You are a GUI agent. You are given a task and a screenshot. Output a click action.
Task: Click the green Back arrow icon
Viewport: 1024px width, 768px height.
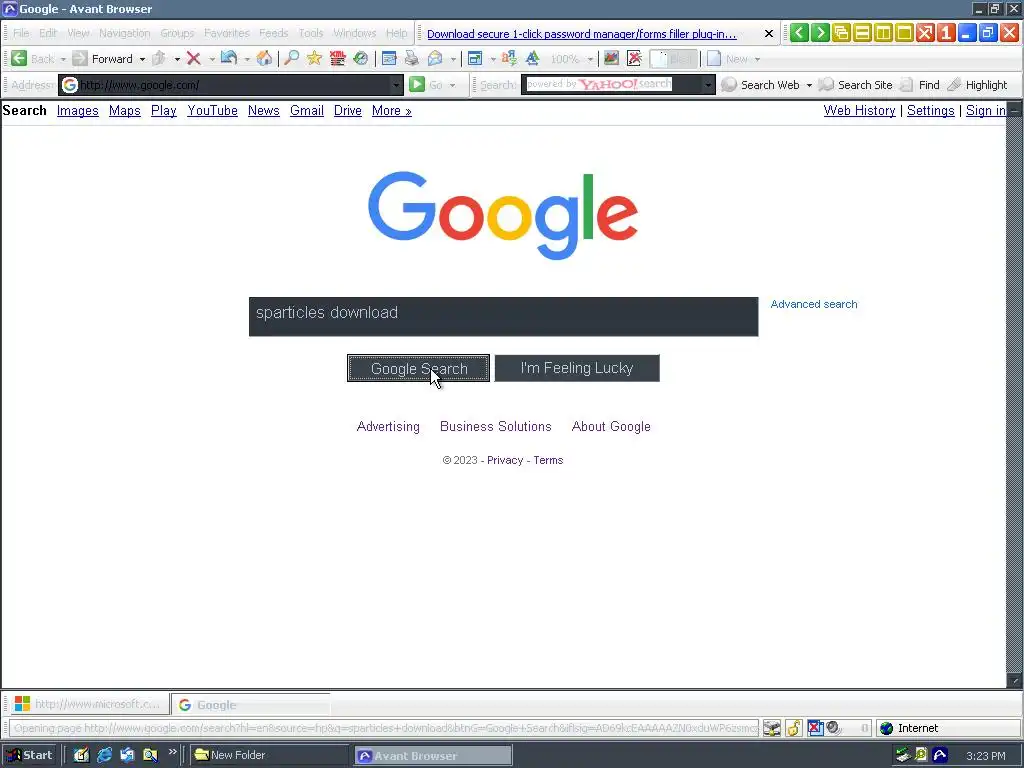(x=19, y=59)
